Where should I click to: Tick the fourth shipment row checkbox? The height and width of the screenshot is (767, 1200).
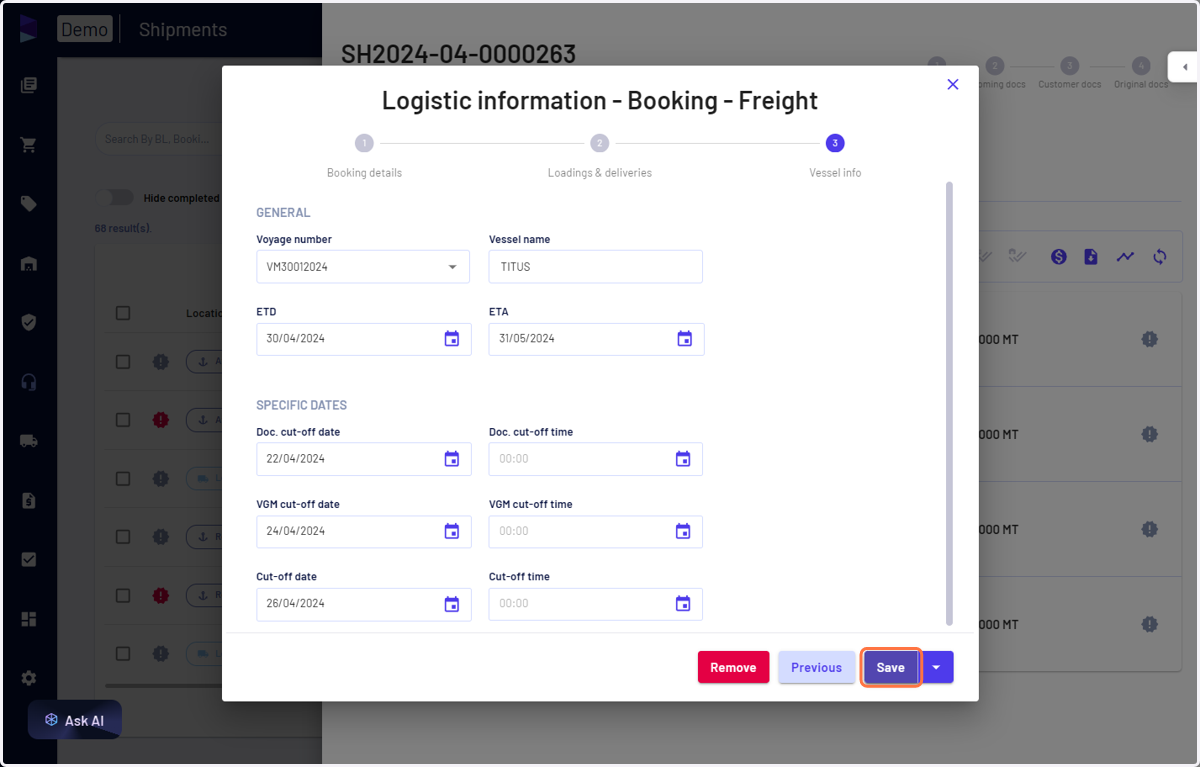pos(123,537)
